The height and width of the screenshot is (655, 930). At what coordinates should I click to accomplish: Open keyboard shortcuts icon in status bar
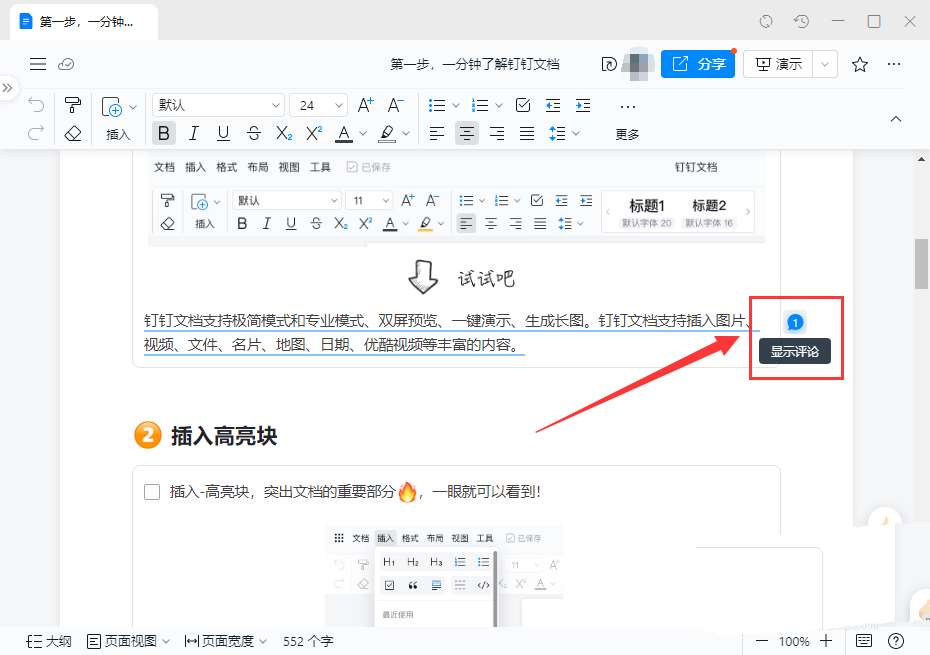pyautogui.click(x=864, y=641)
